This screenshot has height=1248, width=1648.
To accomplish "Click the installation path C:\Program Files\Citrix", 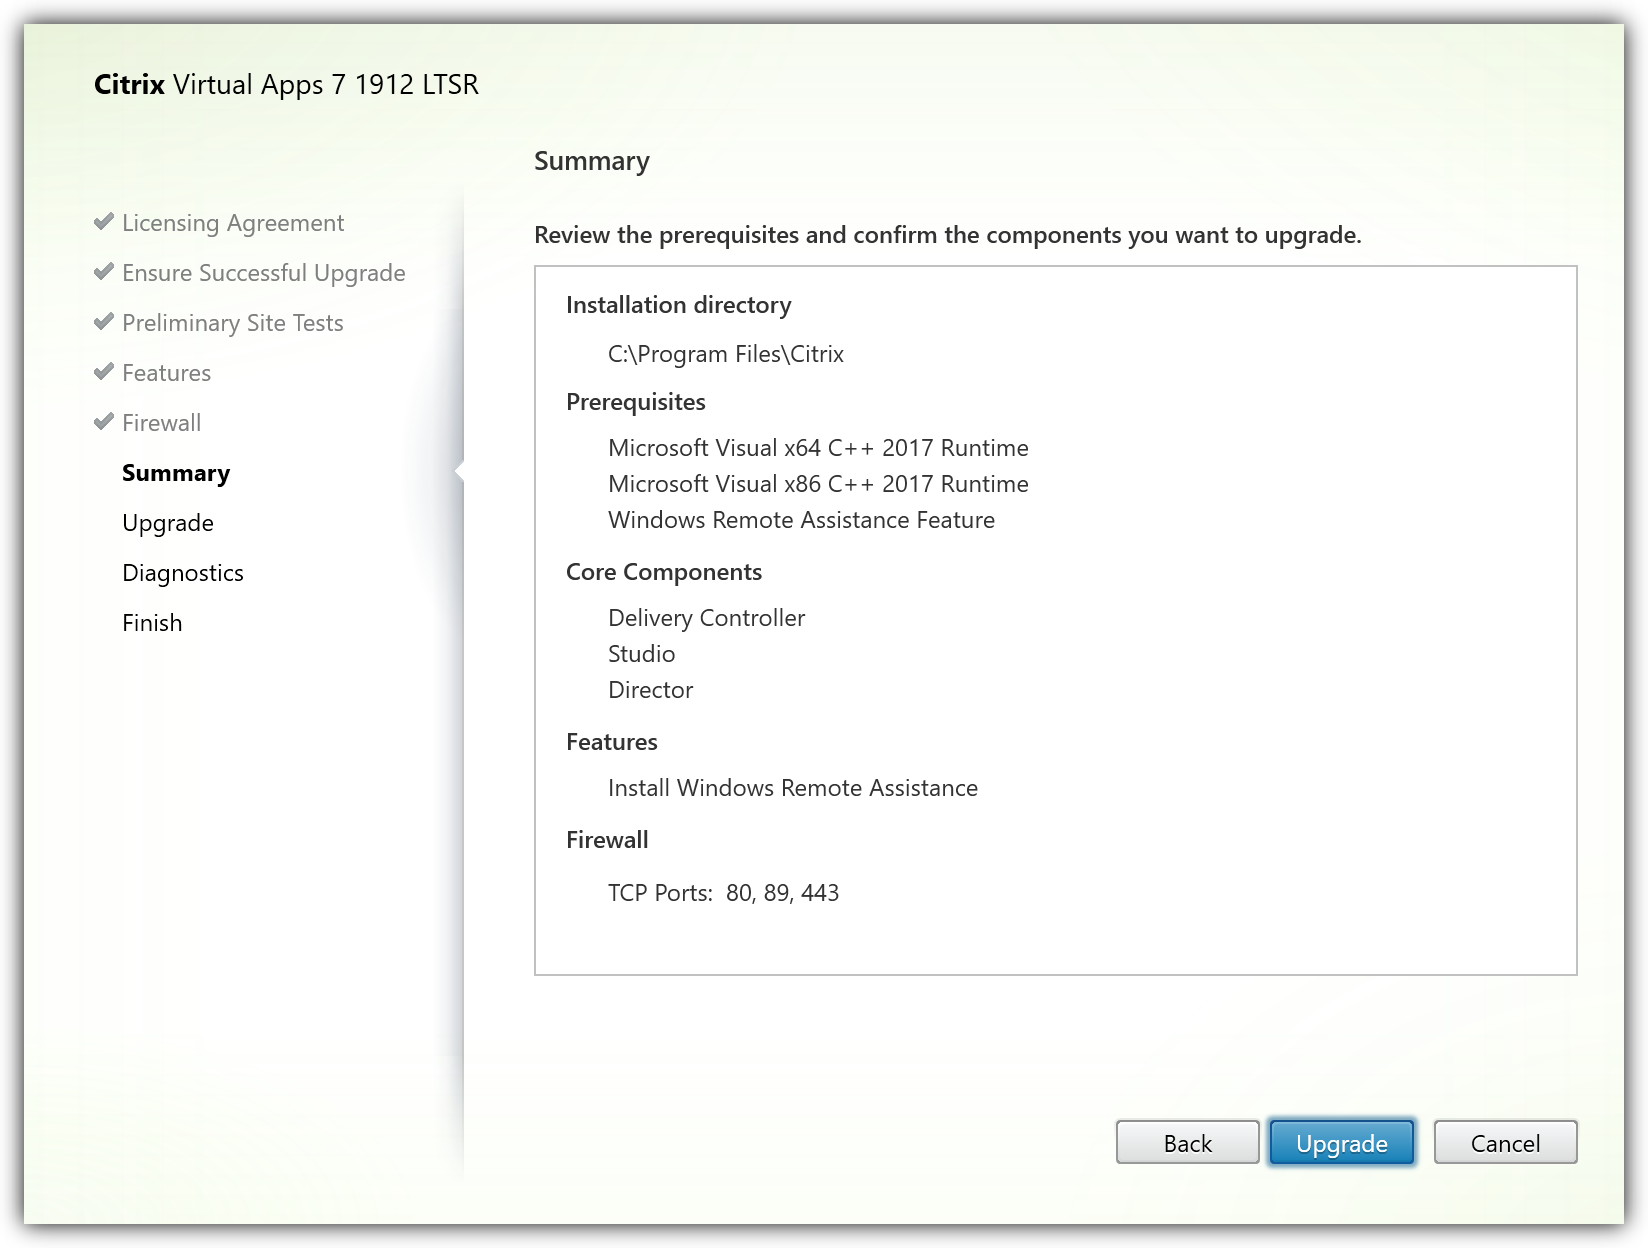I will [725, 354].
